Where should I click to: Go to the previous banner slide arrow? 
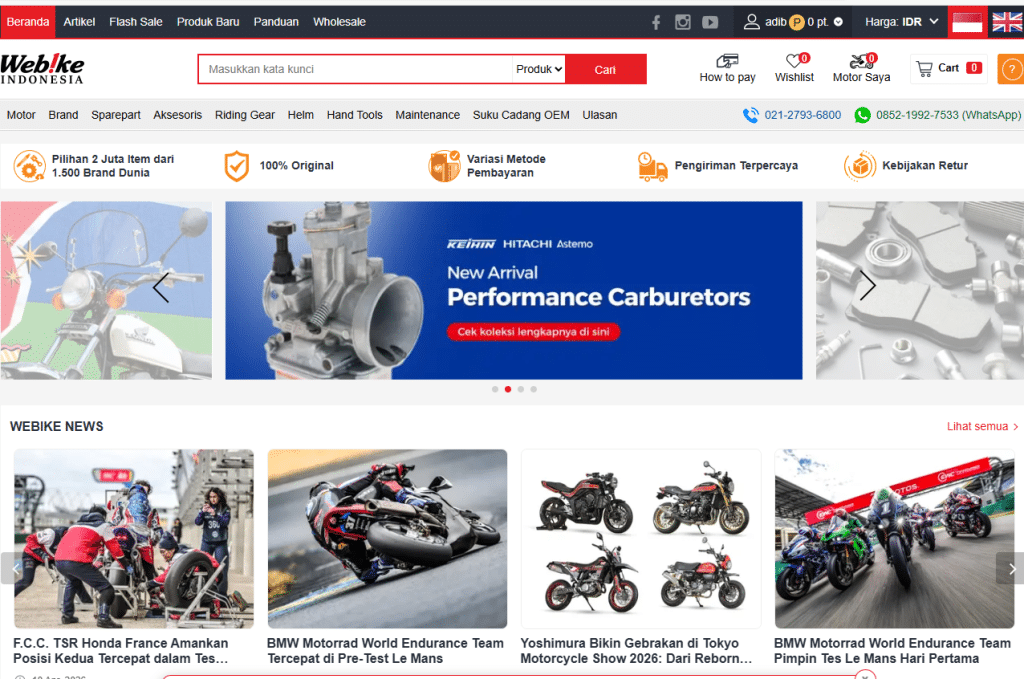click(161, 287)
